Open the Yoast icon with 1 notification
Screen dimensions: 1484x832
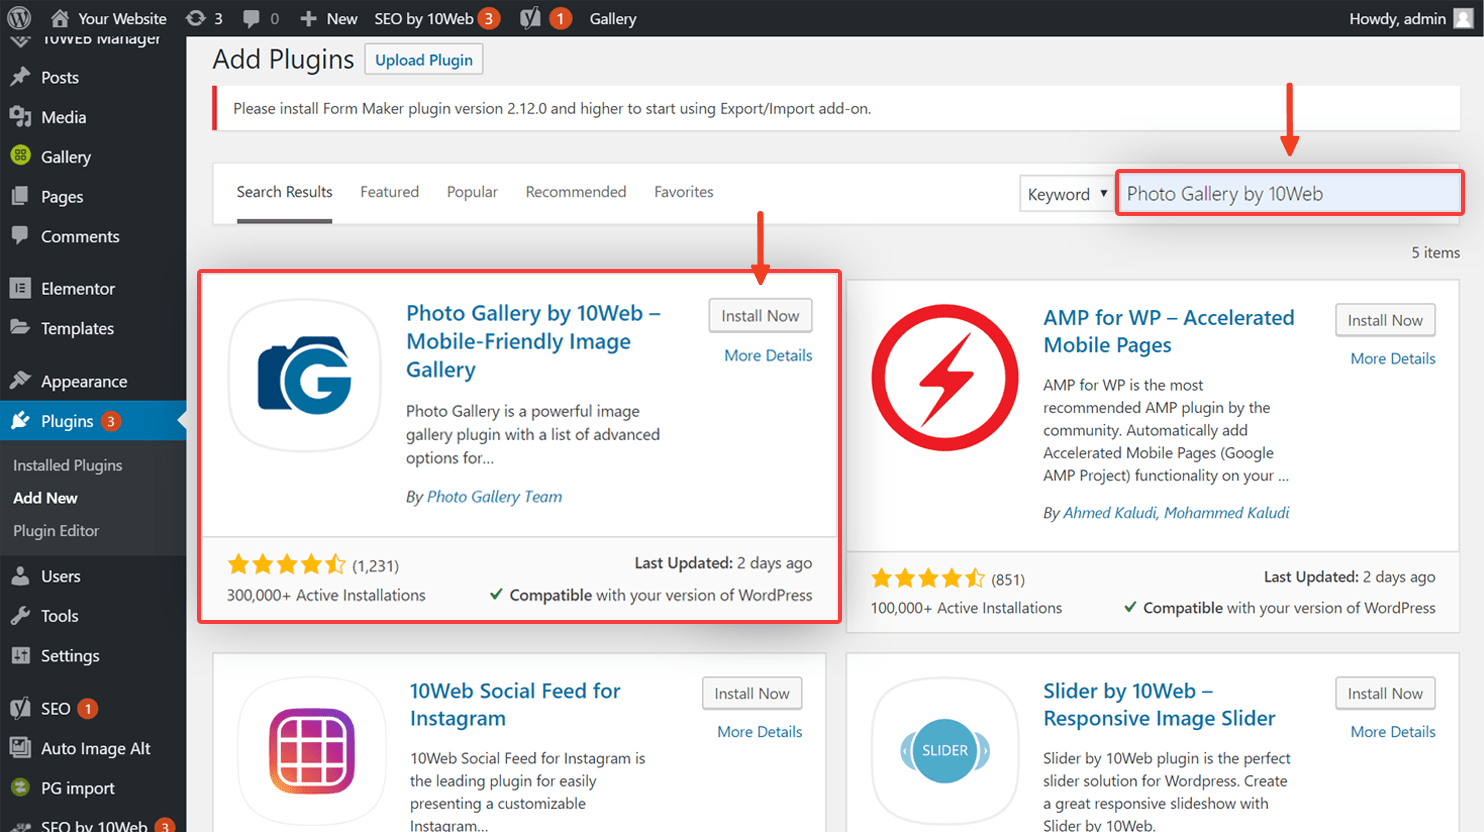pyautogui.click(x=546, y=18)
